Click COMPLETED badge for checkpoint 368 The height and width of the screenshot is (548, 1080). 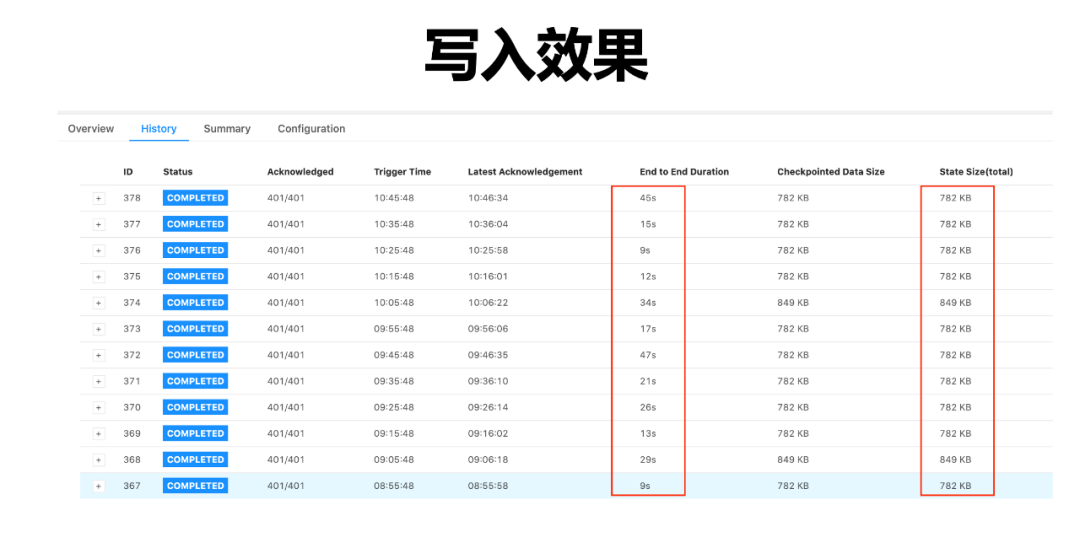tap(196, 459)
